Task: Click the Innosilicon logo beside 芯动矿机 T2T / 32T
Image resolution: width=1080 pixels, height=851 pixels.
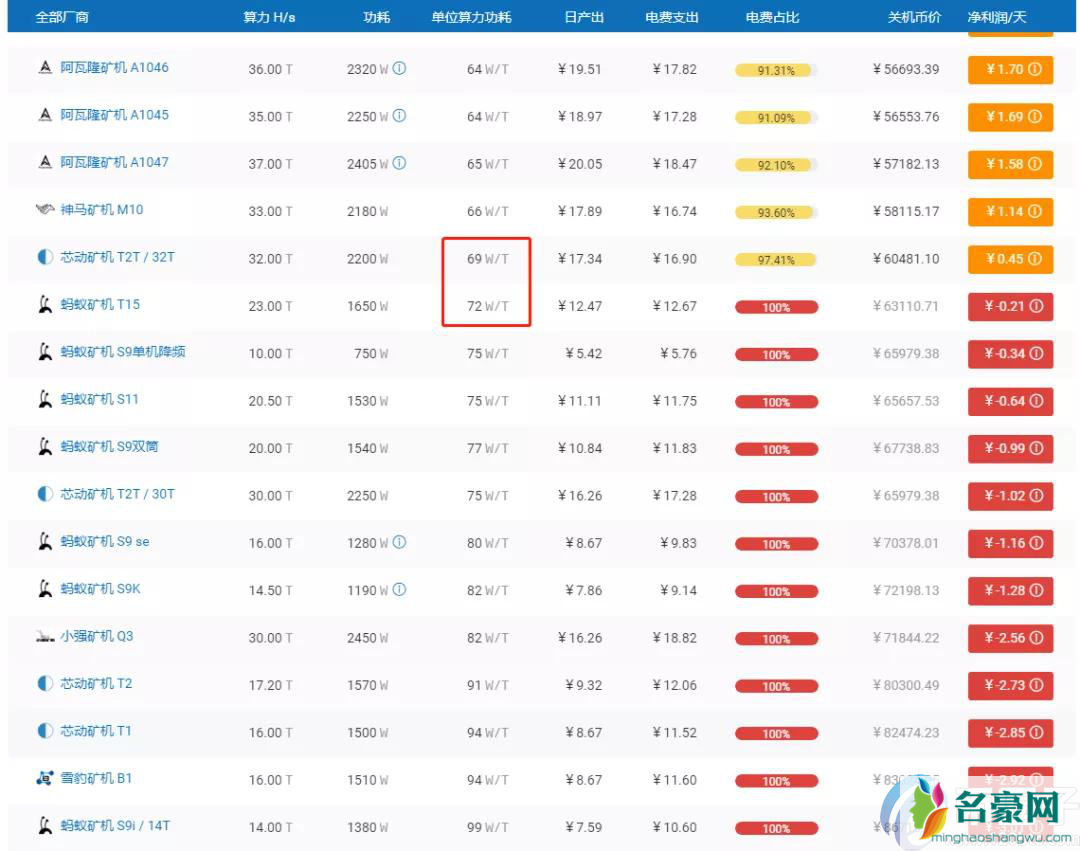Action: click(x=45, y=258)
